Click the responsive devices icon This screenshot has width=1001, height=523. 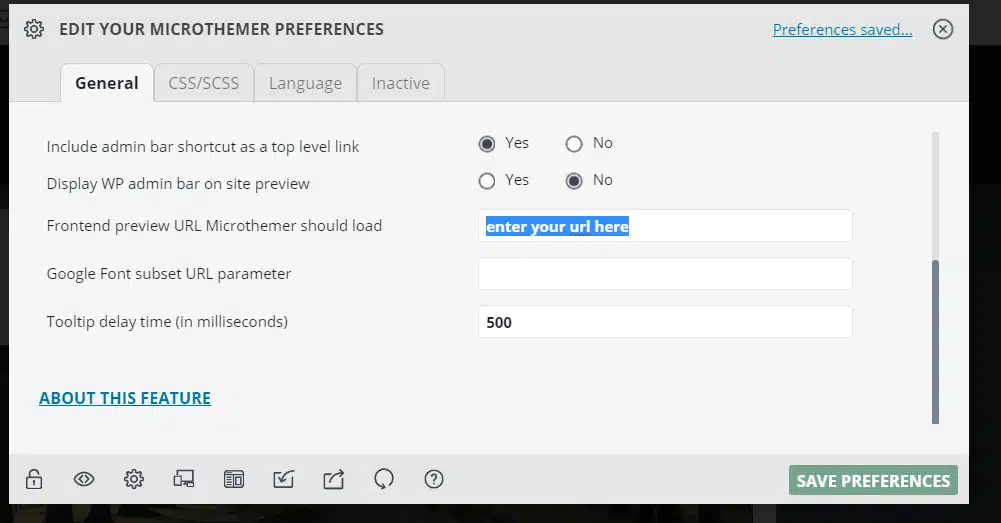tap(184, 480)
